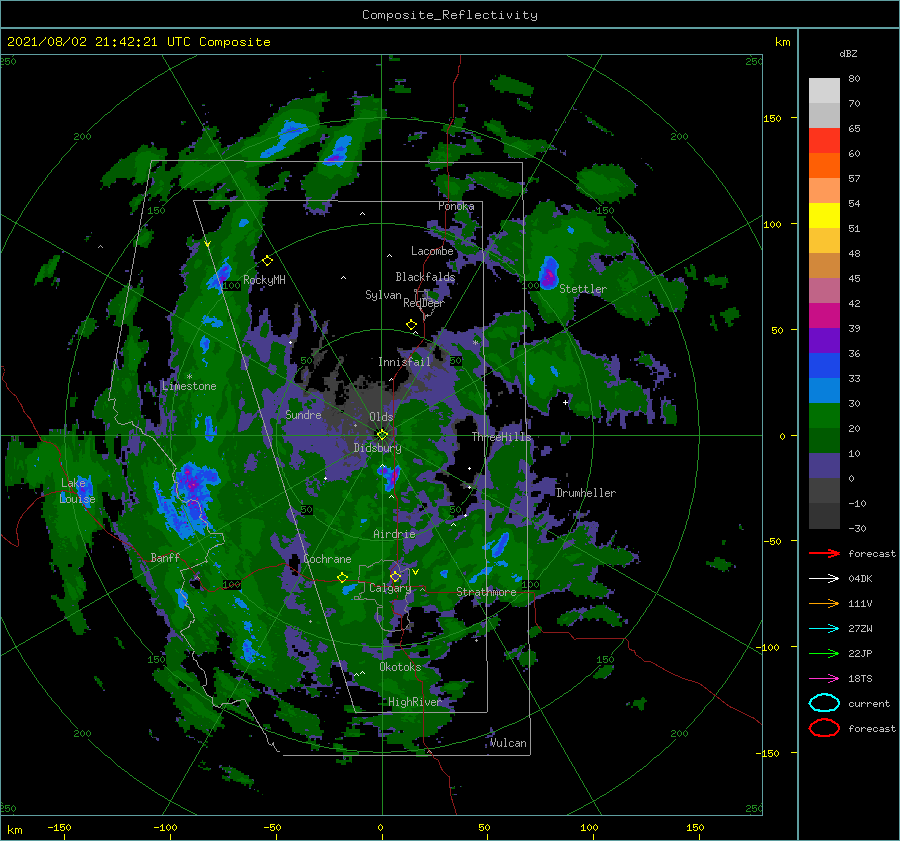The height and width of the screenshot is (841, 900).
Task: Click the Okotoks label
Action: pos(400,667)
